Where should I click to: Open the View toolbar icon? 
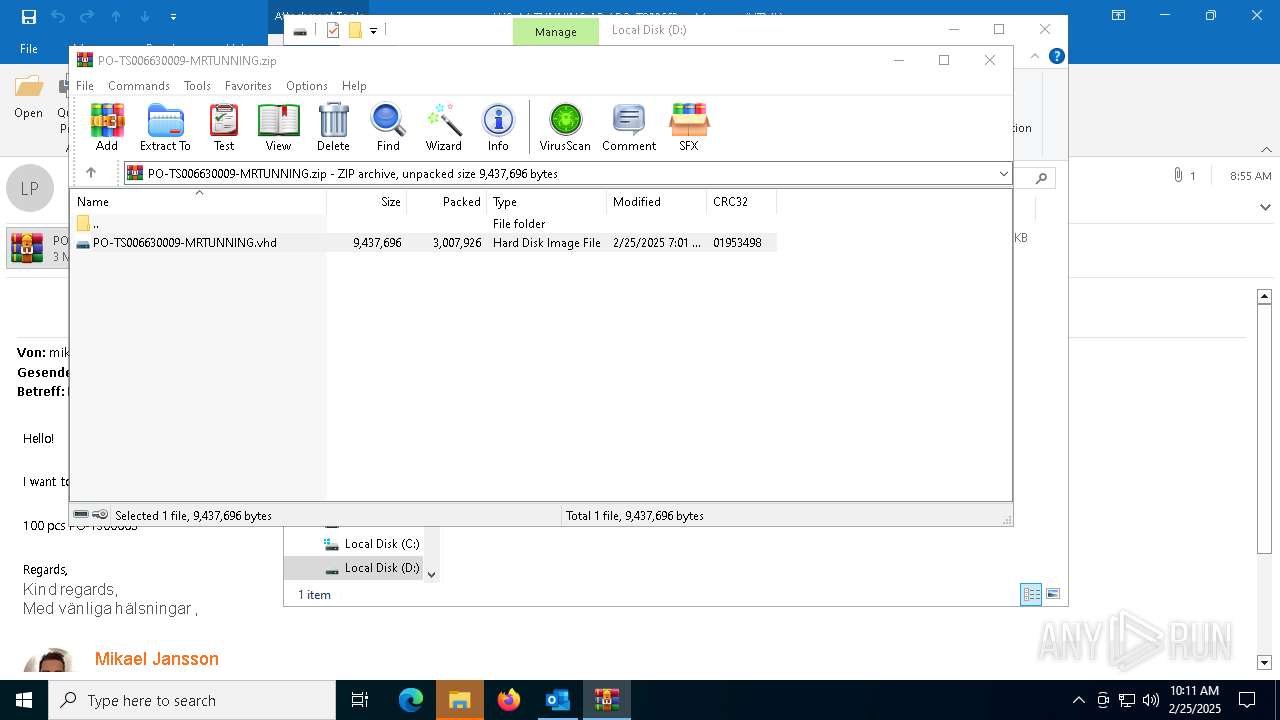[278, 127]
